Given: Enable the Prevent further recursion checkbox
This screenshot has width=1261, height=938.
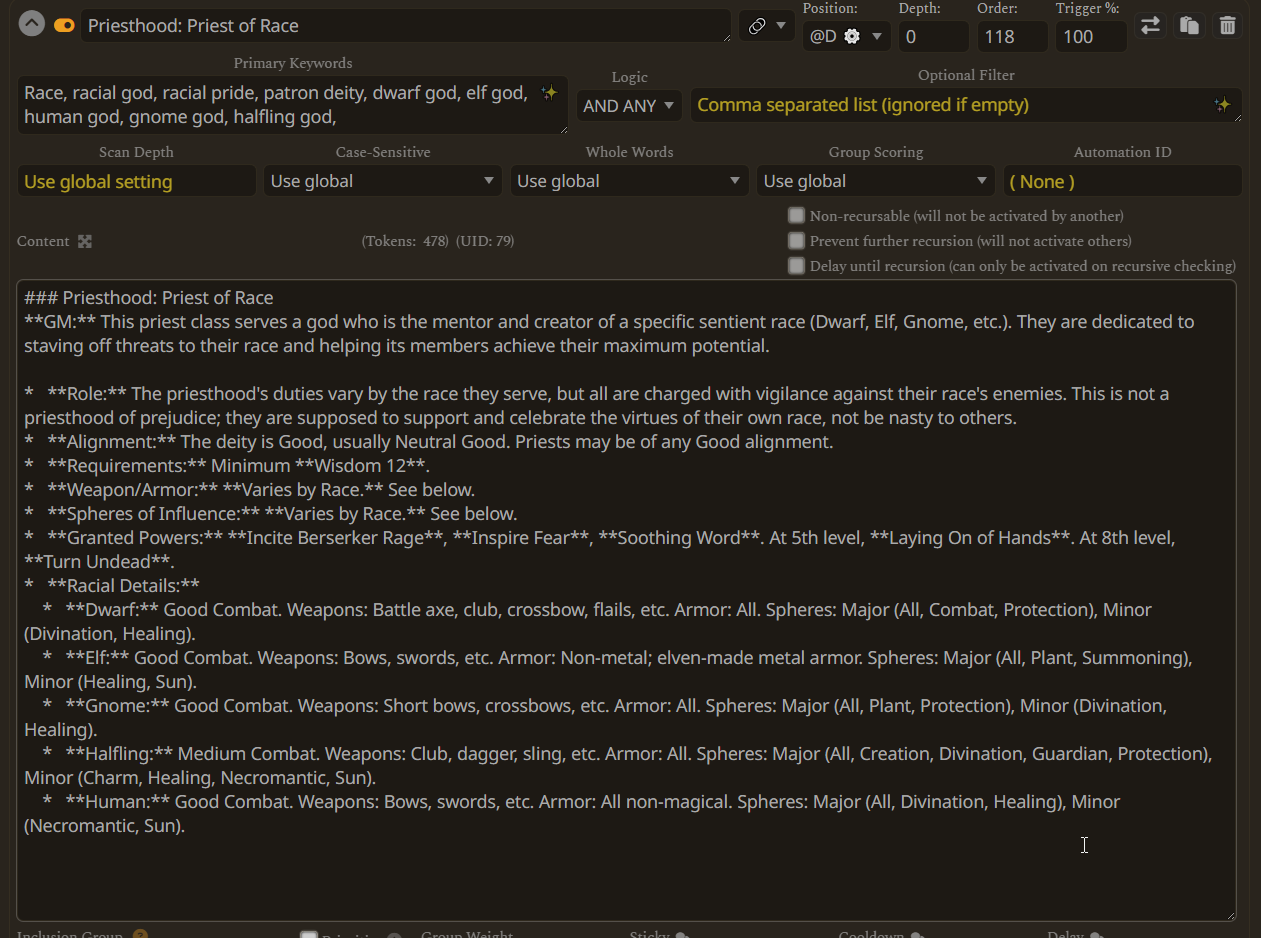Looking at the screenshot, I should [x=796, y=240].
